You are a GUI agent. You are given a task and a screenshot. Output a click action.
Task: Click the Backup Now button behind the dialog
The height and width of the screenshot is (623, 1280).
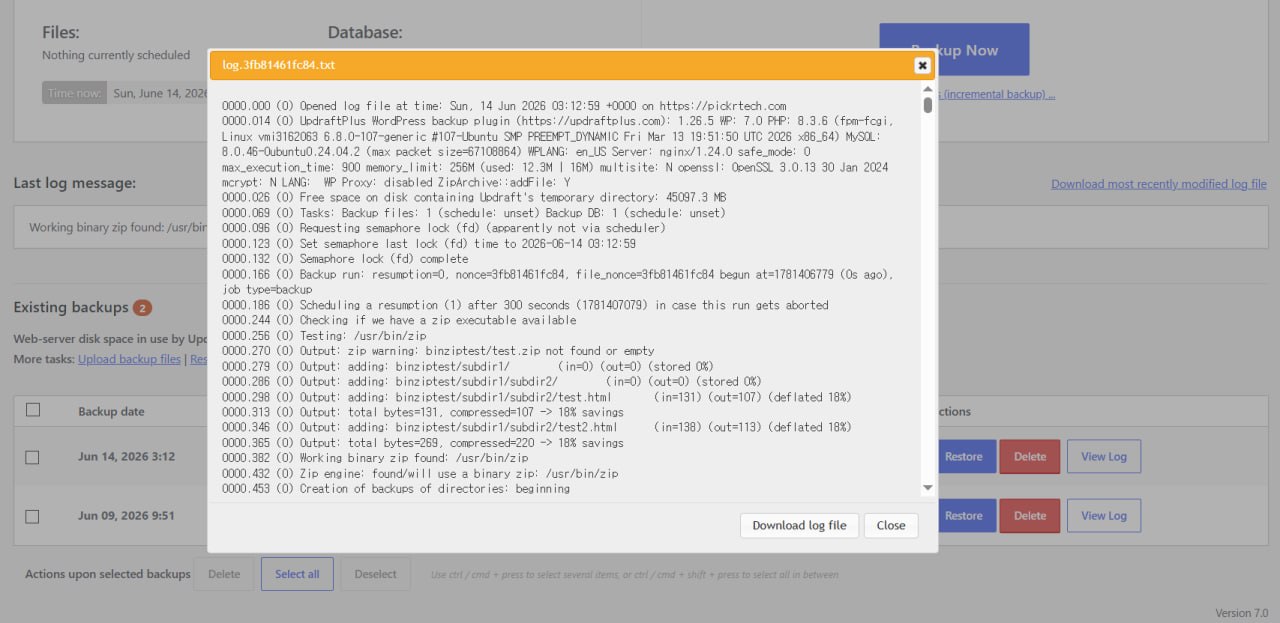click(x=954, y=50)
